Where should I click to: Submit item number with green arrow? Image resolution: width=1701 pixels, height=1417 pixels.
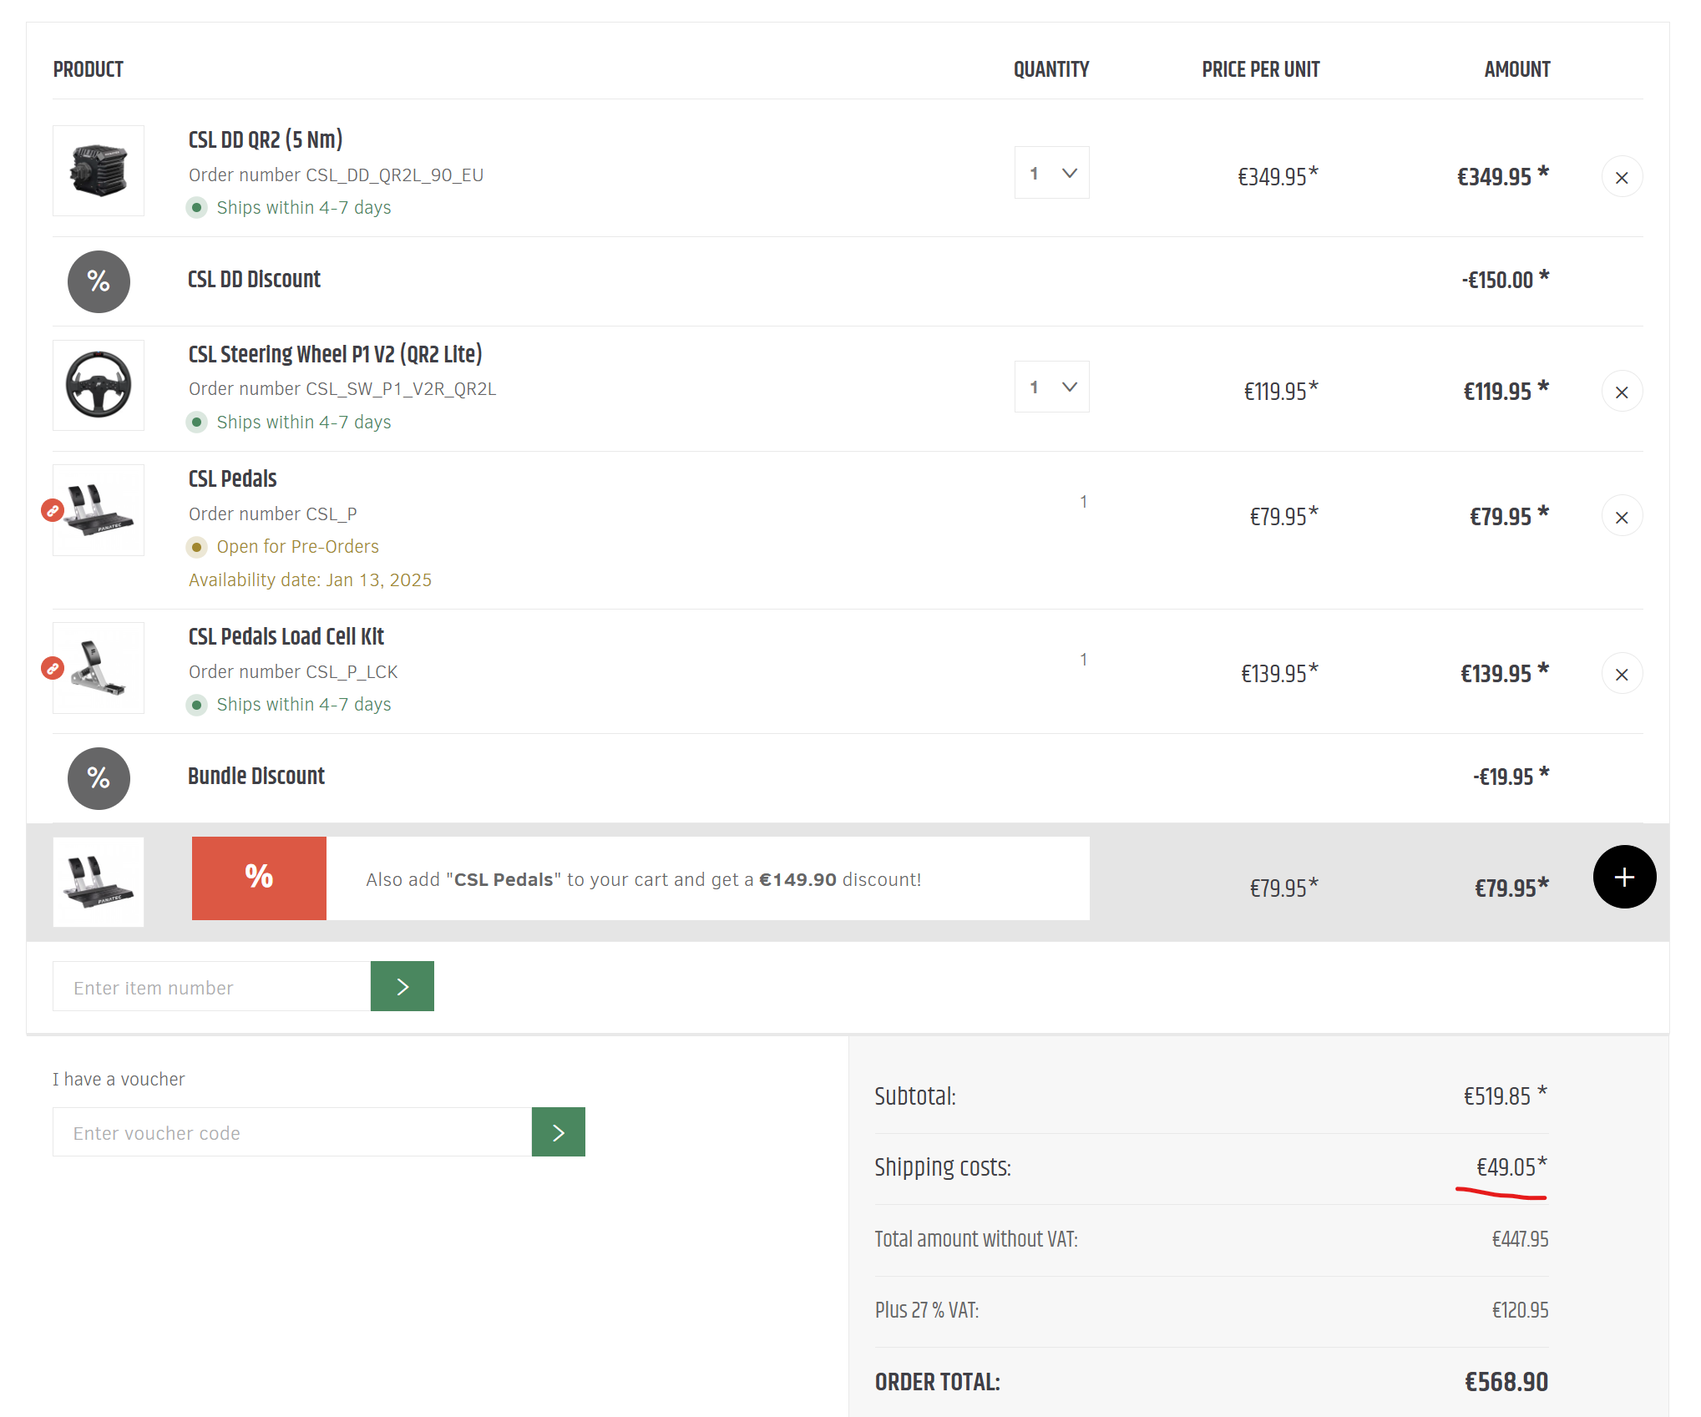(x=402, y=986)
